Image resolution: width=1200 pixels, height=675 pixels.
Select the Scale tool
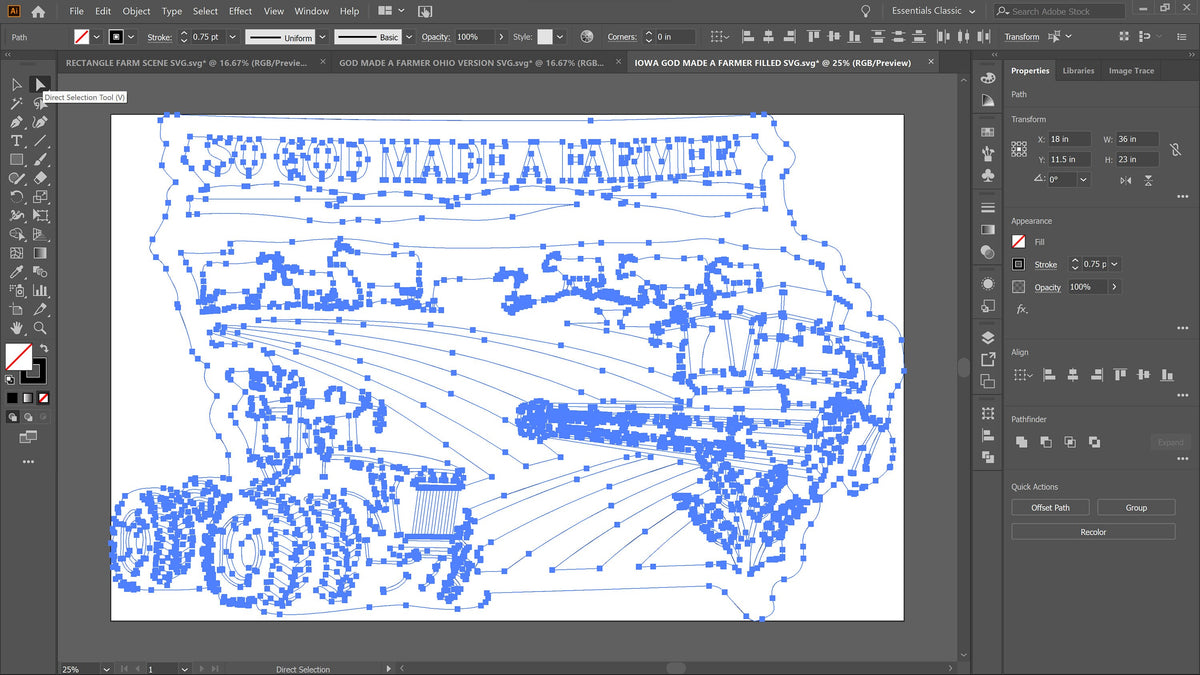pyautogui.click(x=40, y=197)
